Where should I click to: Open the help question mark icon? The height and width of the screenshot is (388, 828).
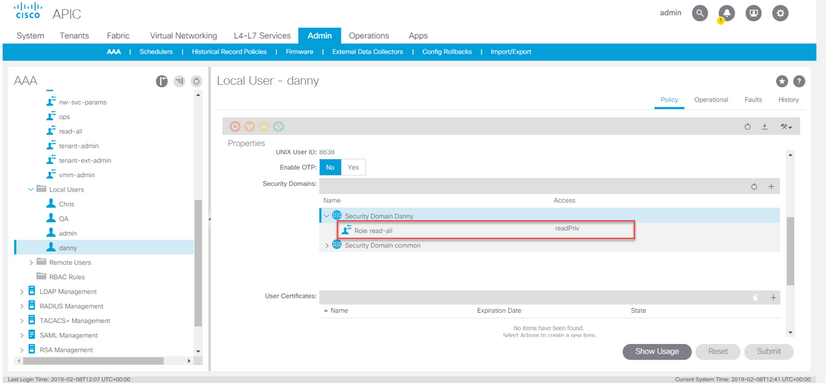[x=799, y=81]
